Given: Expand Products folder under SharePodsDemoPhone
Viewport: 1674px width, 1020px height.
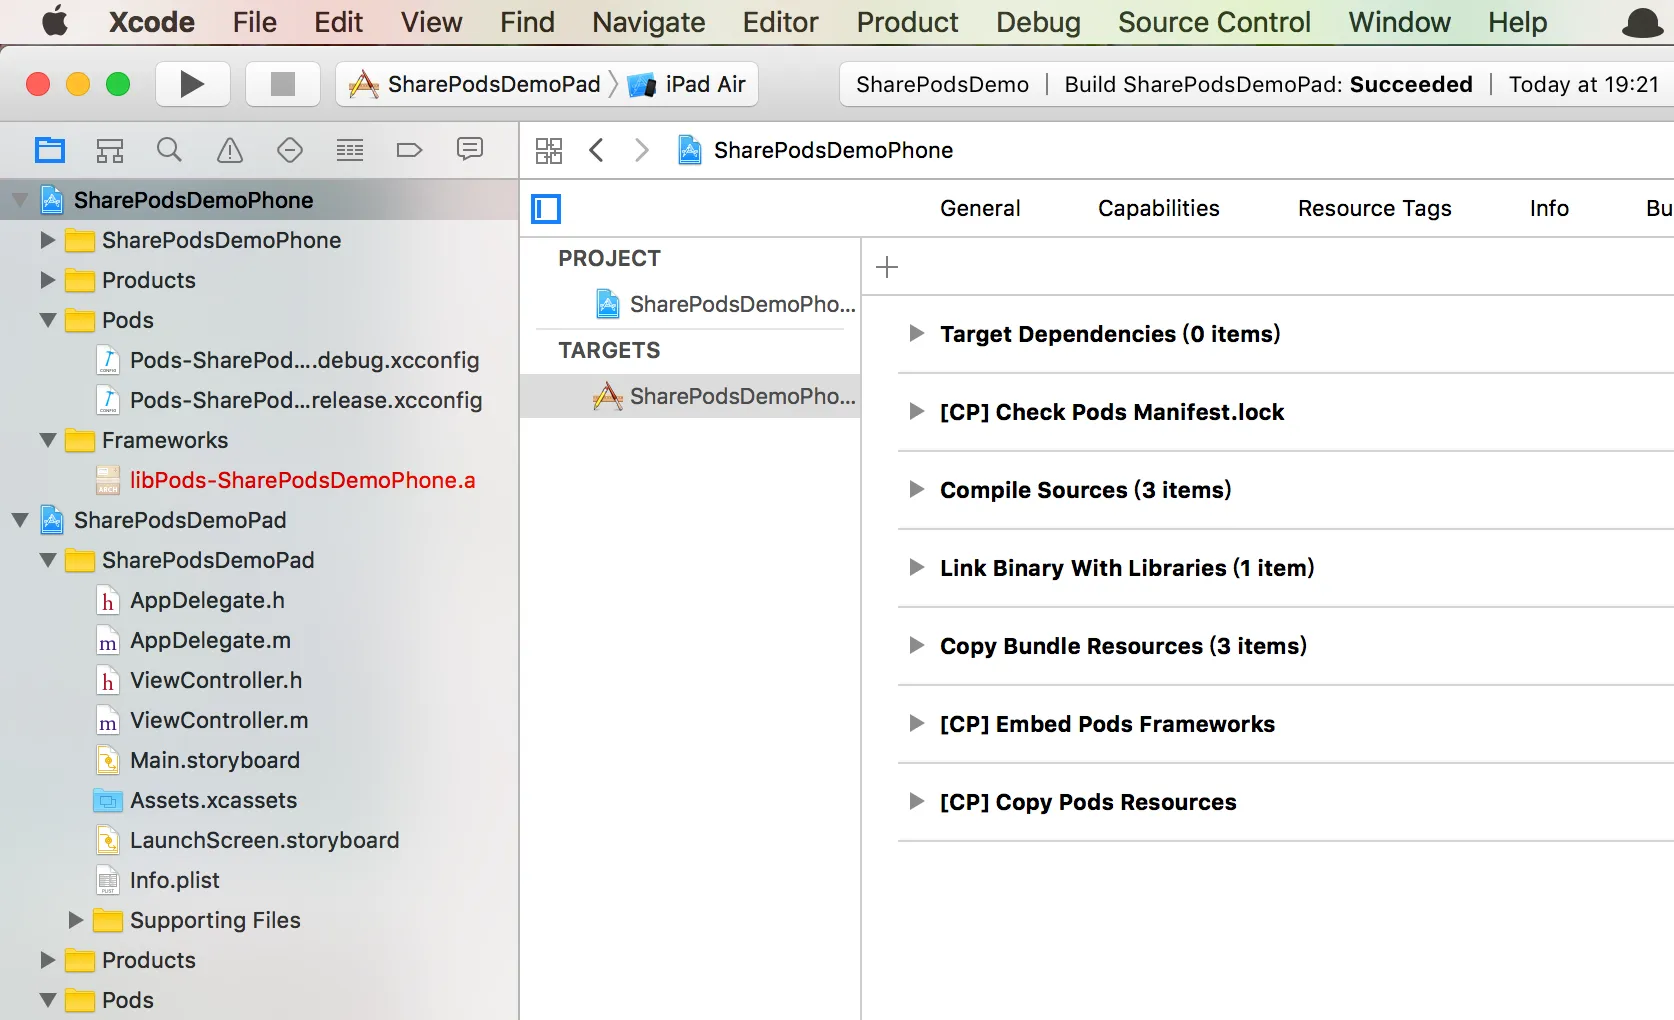Looking at the screenshot, I should (x=48, y=280).
